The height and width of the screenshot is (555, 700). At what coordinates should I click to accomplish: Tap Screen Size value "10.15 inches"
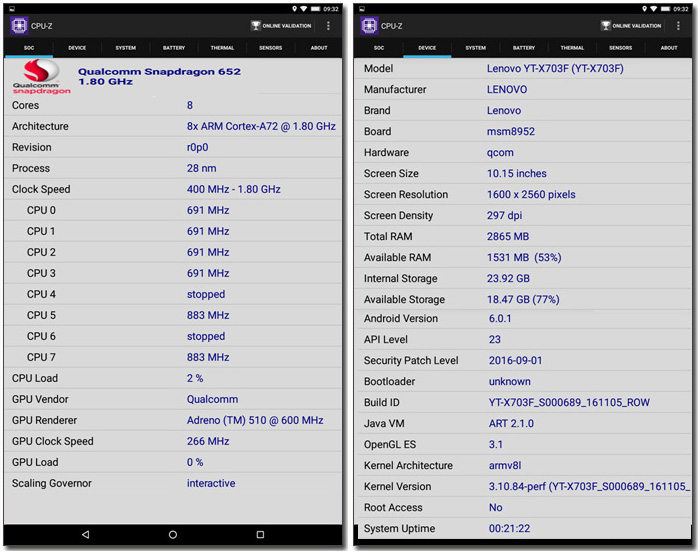517,174
